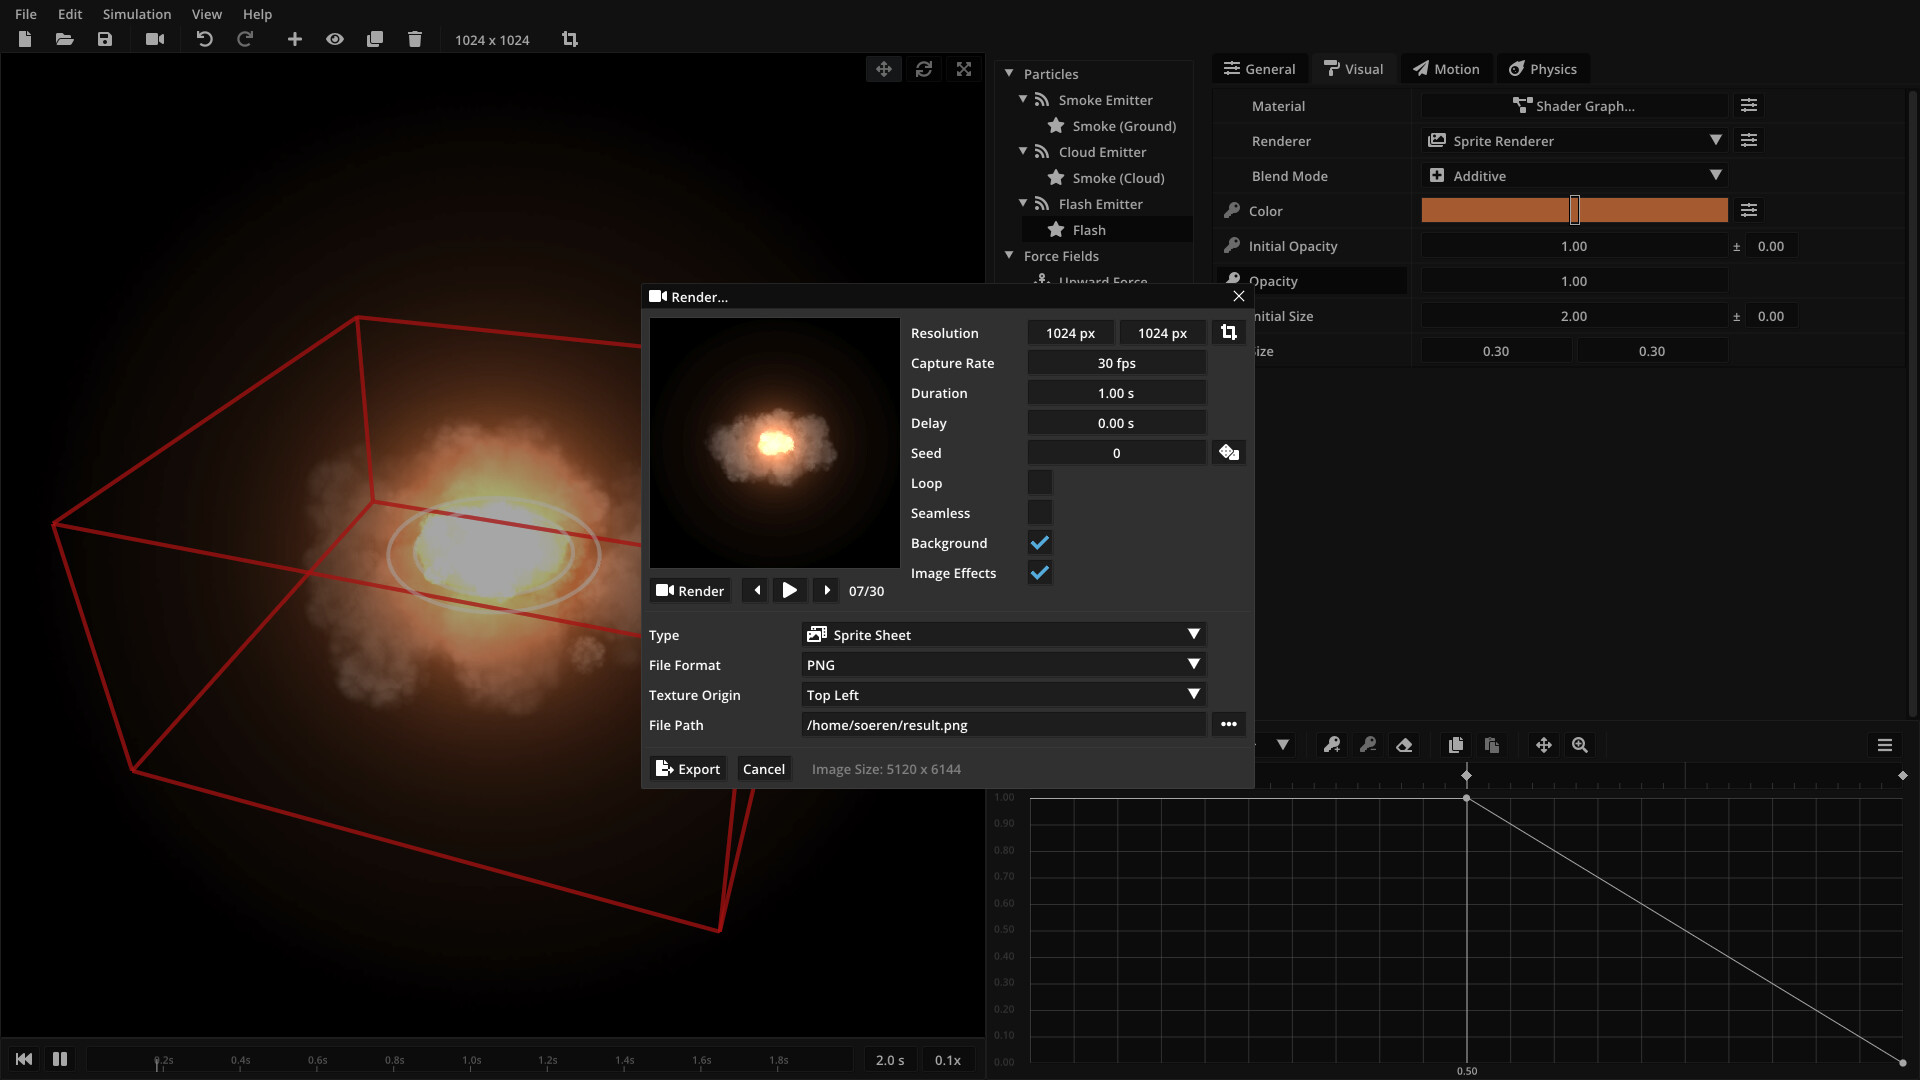
Task: Click the undo arrow icon
Action: 204,39
